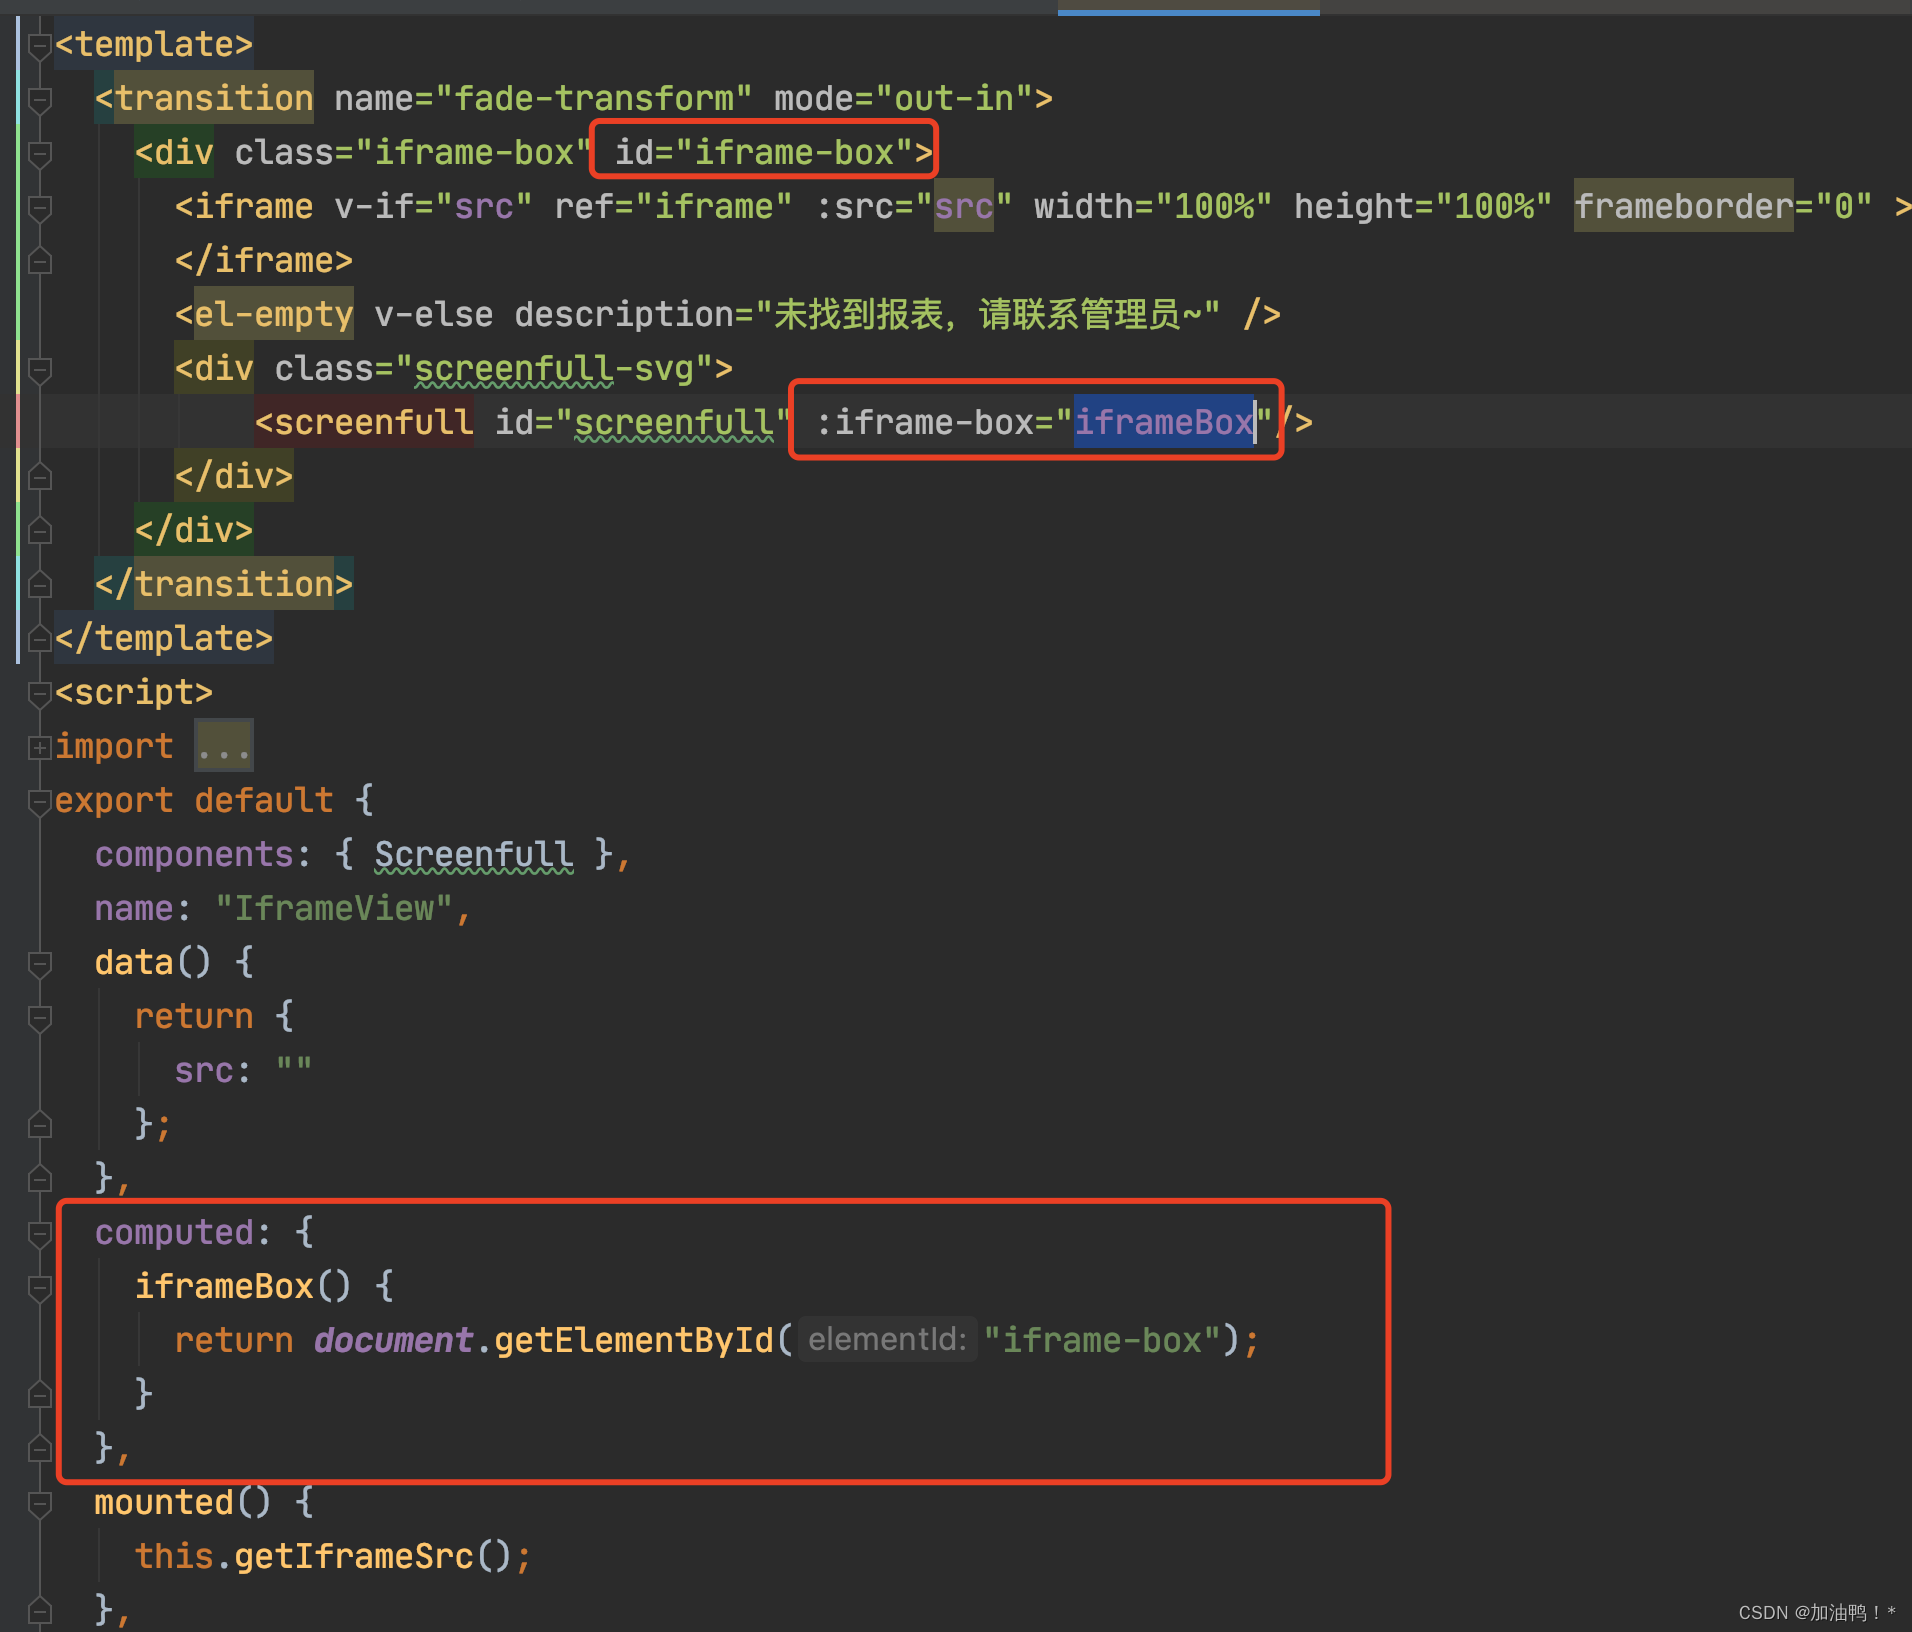Viewport: 1912px width, 1632px height.
Task: Click the selected "iframeBox" binding value
Action: 1164,422
